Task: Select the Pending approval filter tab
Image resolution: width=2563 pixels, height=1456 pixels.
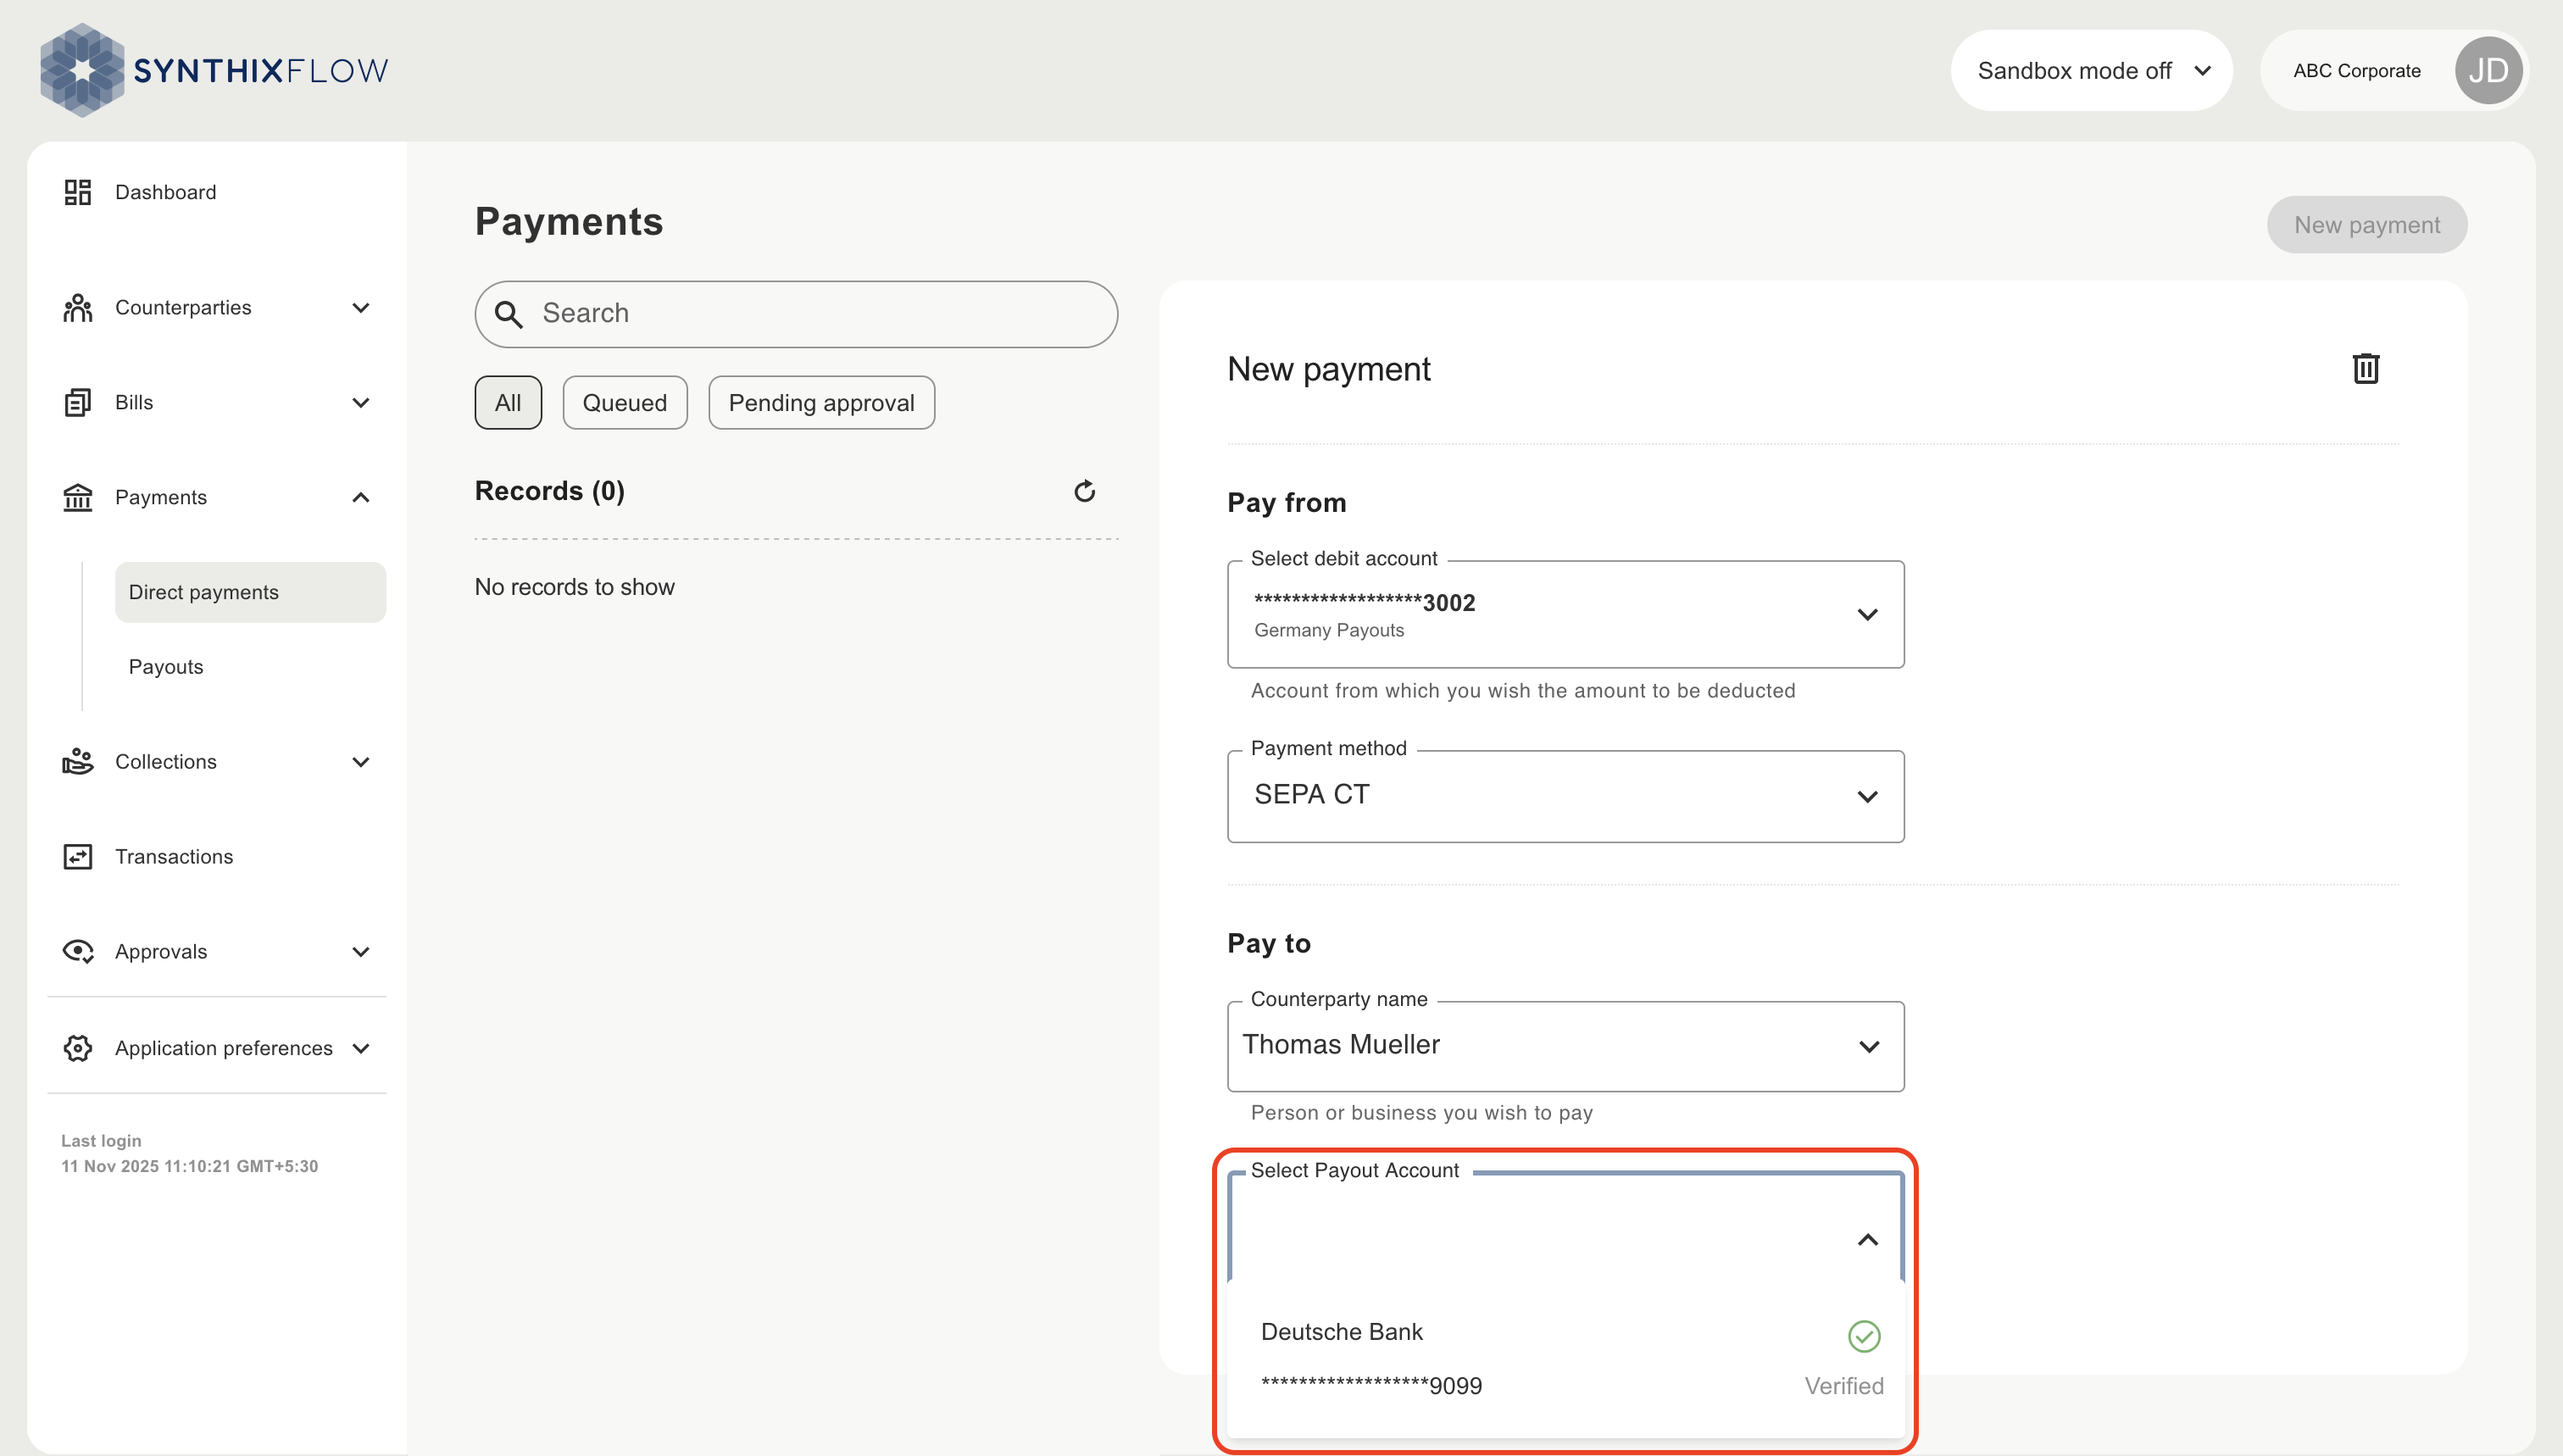Action: point(821,402)
